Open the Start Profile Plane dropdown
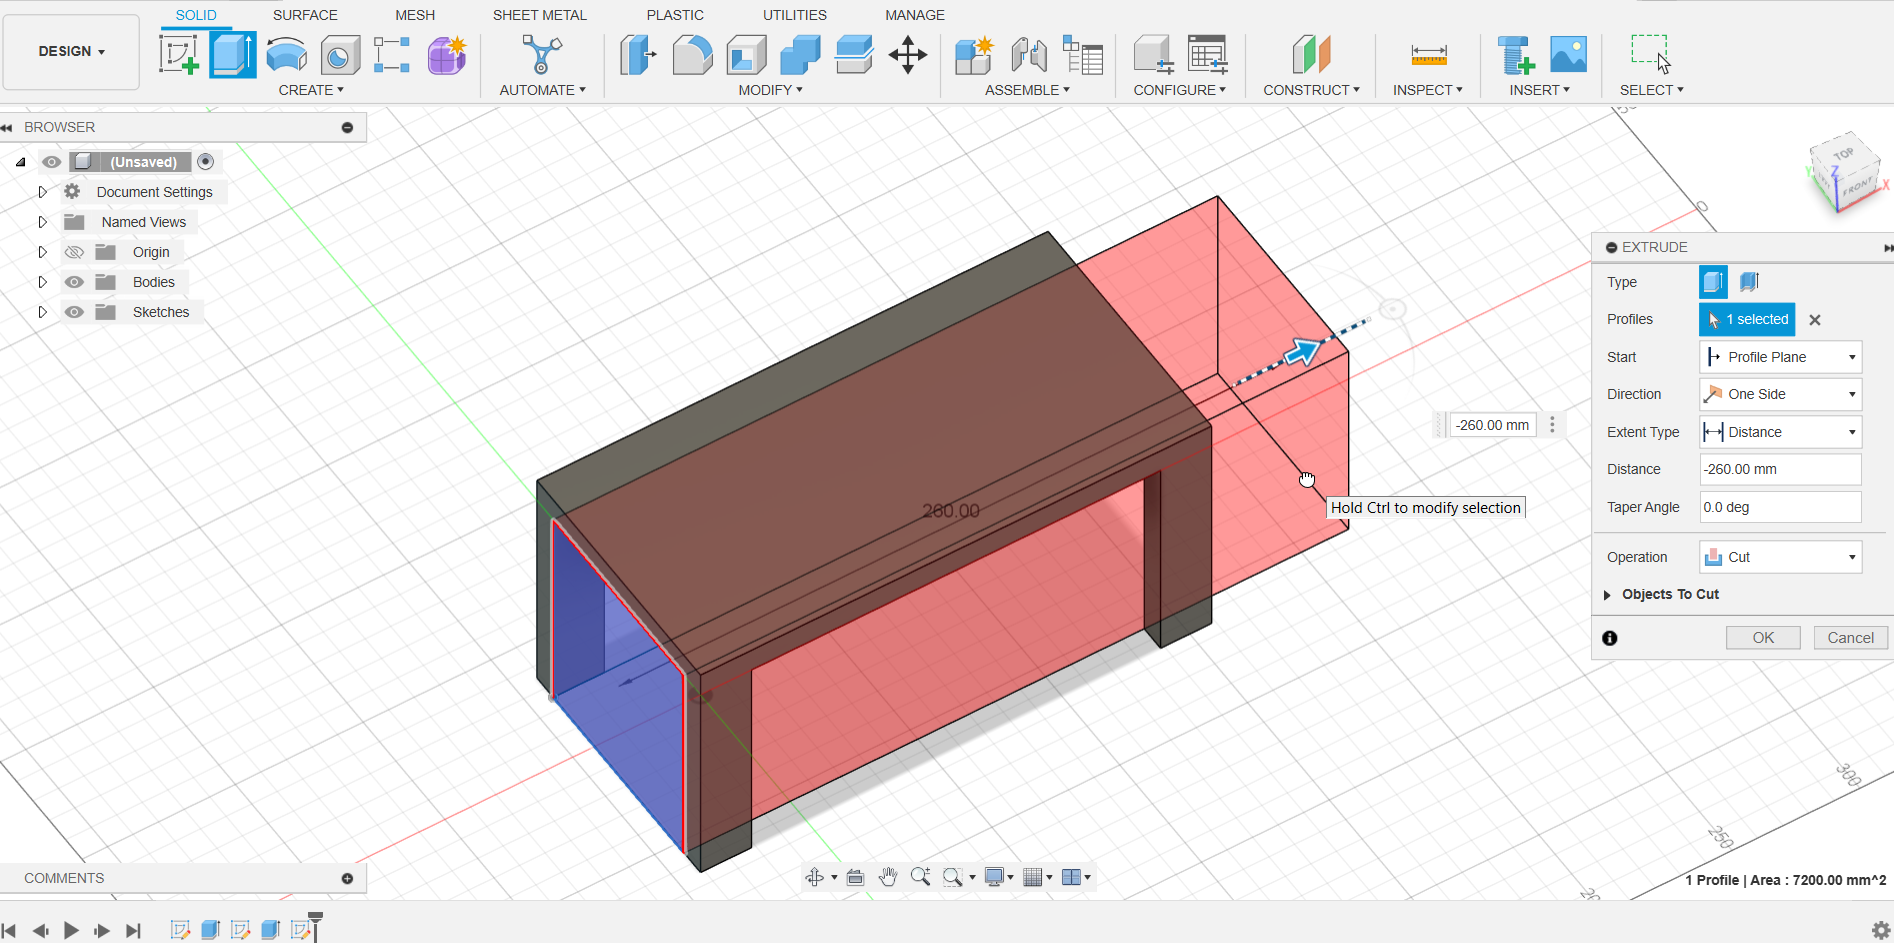 coord(1780,357)
